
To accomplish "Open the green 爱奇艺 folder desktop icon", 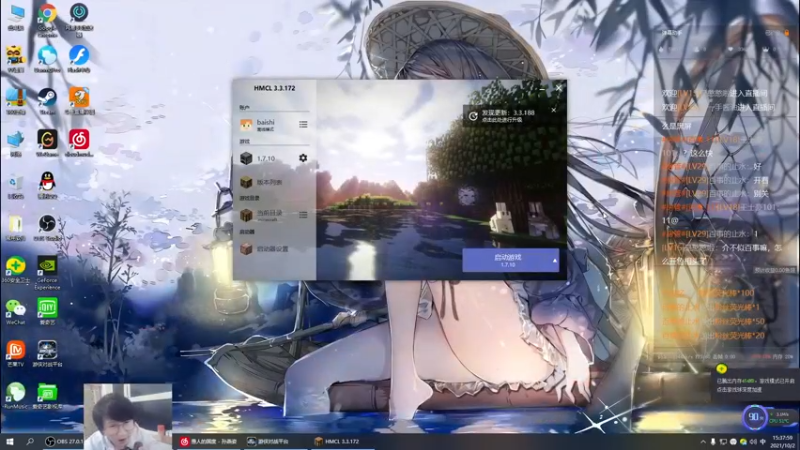I will [x=47, y=396].
